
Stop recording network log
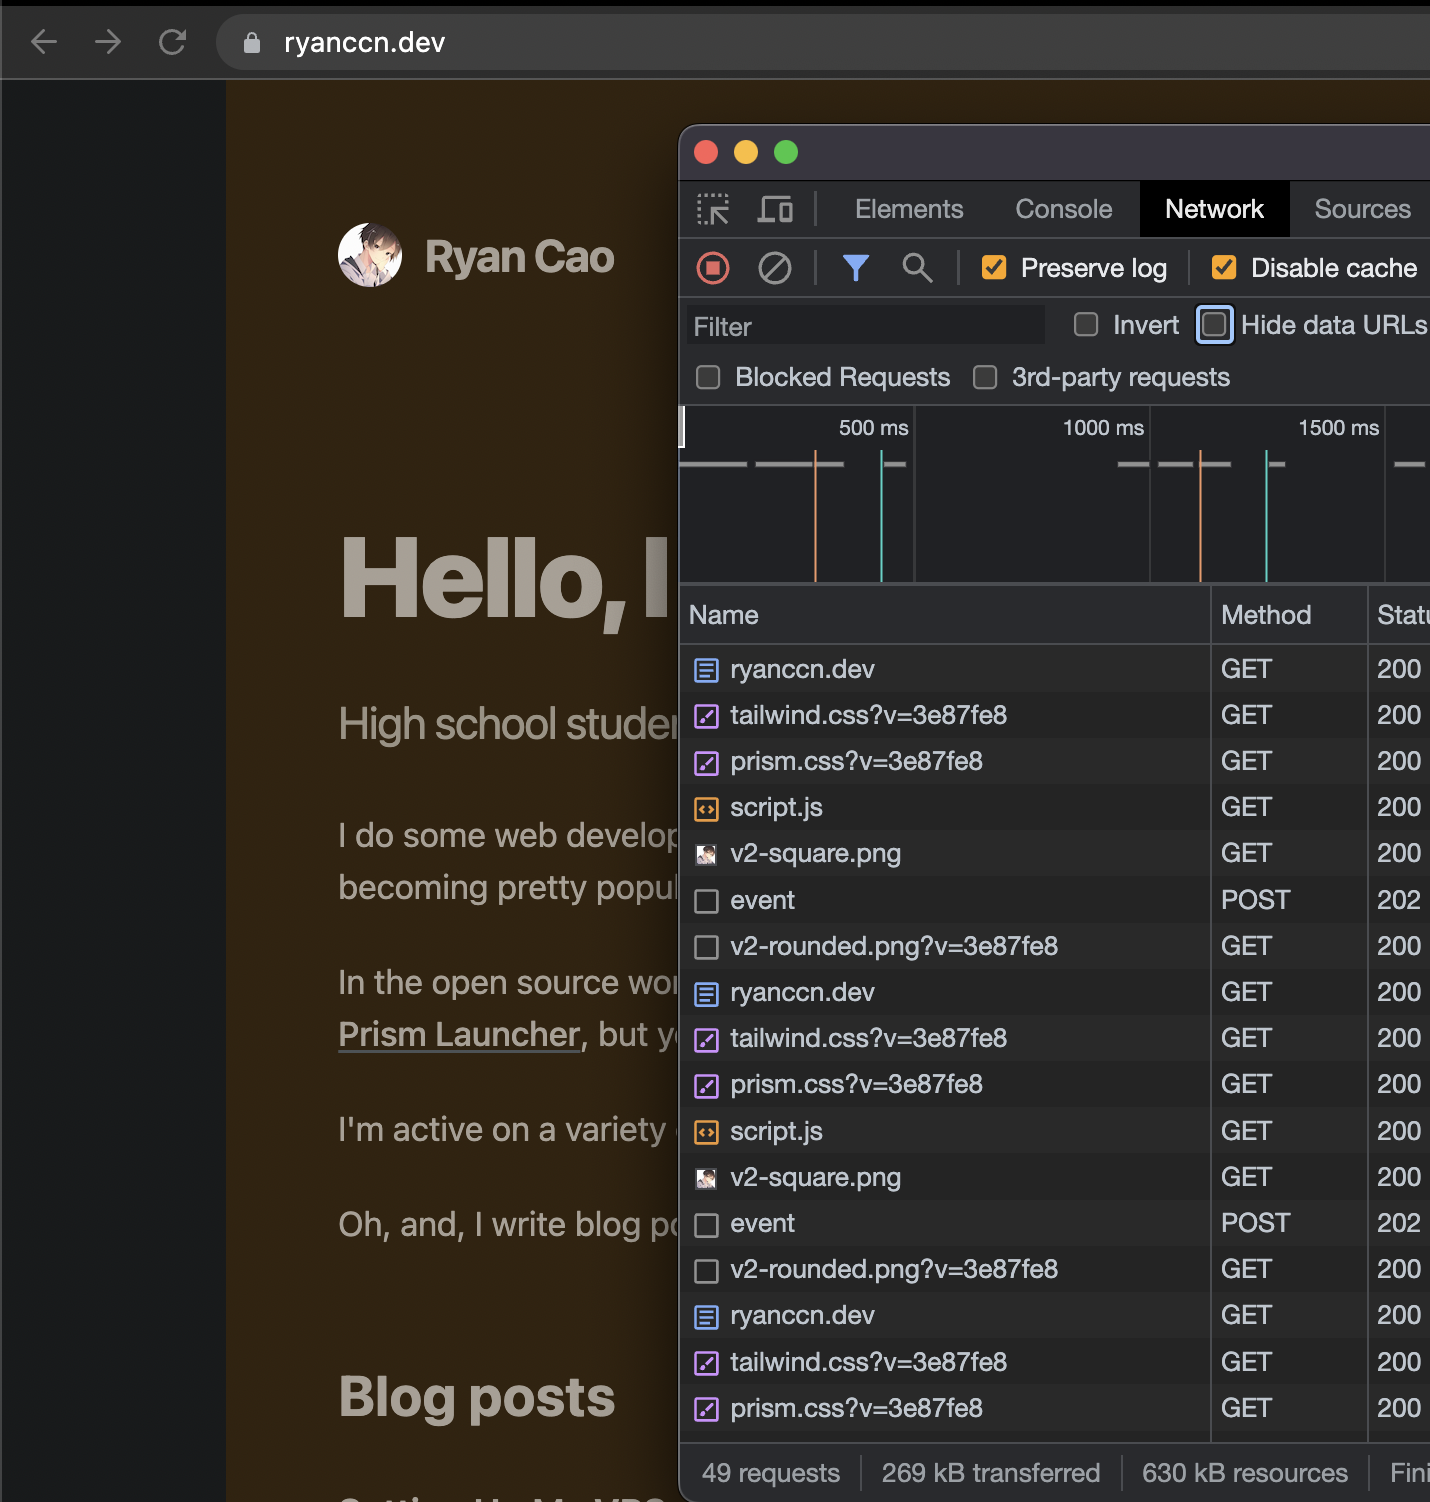[713, 268]
